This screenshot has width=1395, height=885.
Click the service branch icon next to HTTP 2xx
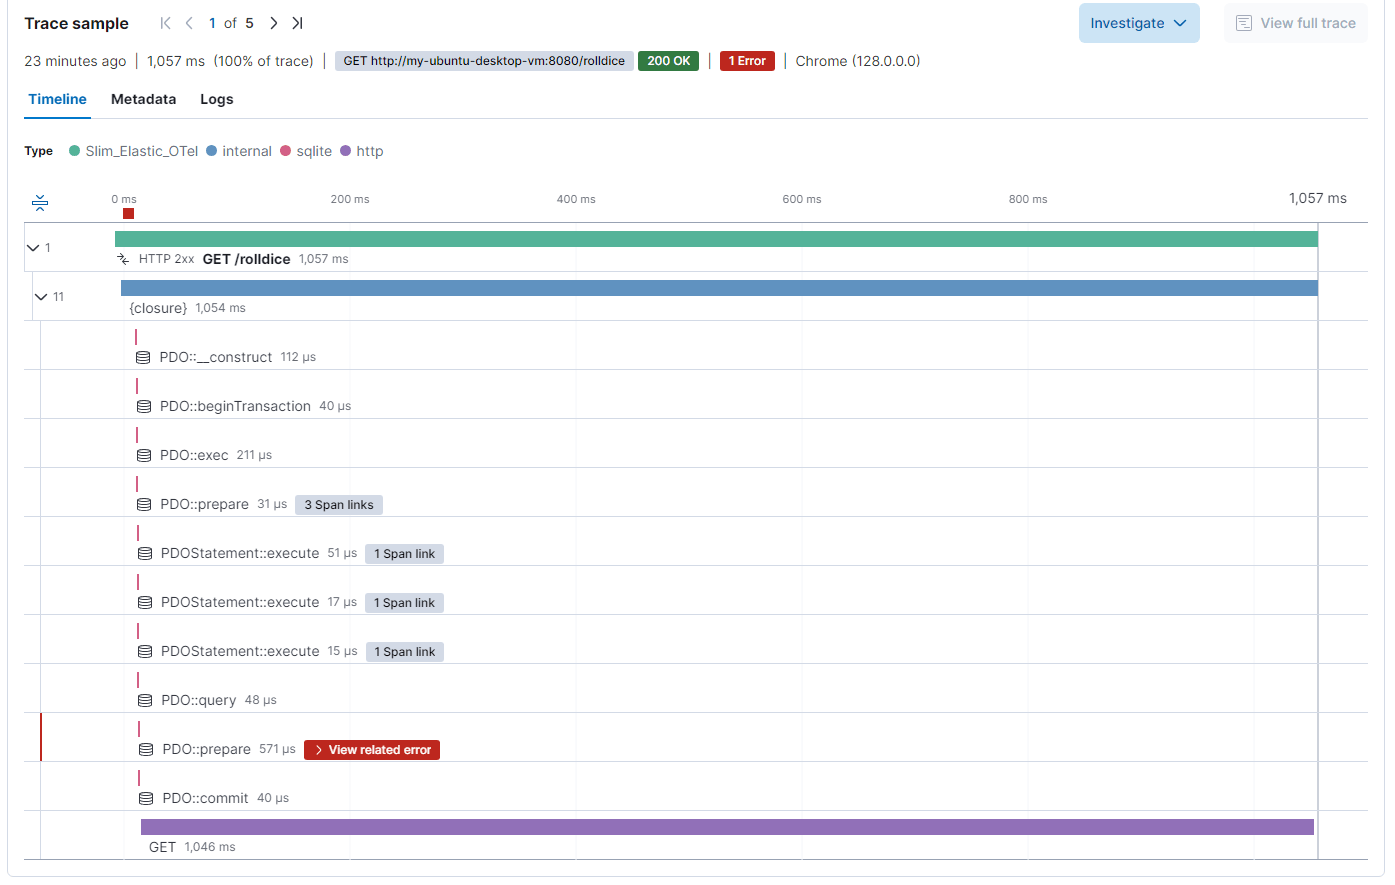pos(123,258)
